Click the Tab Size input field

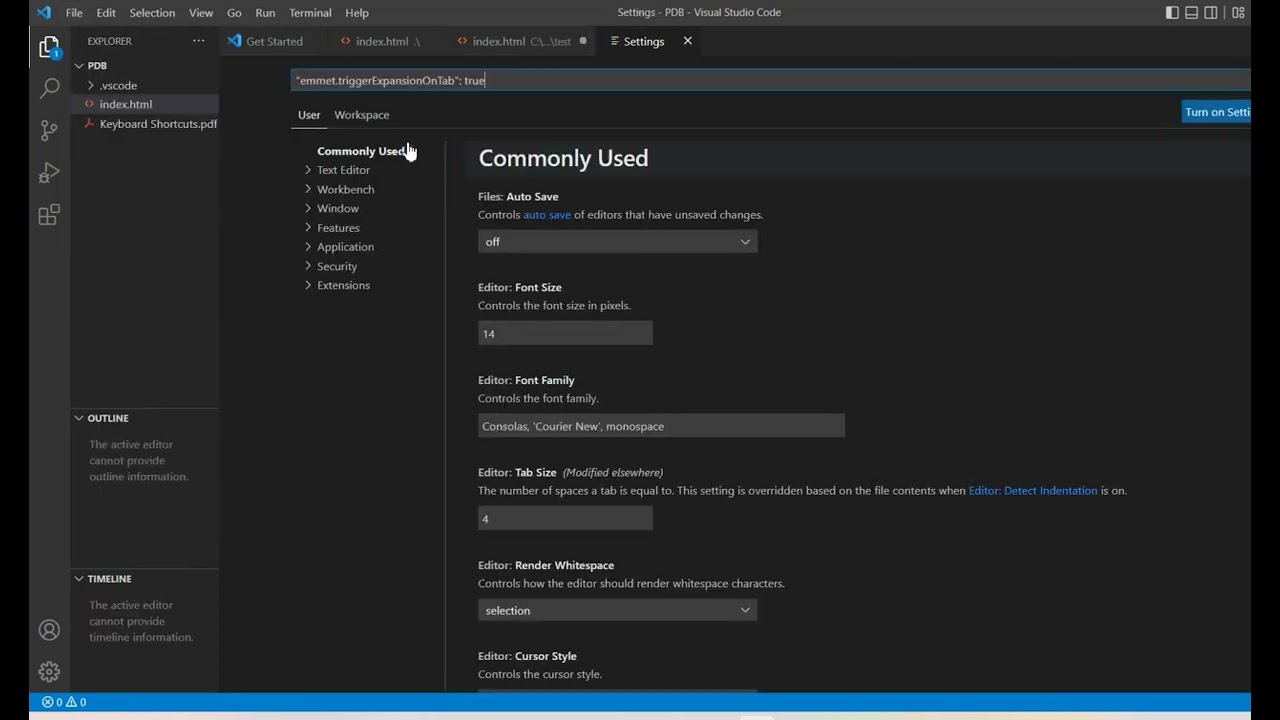[565, 518]
